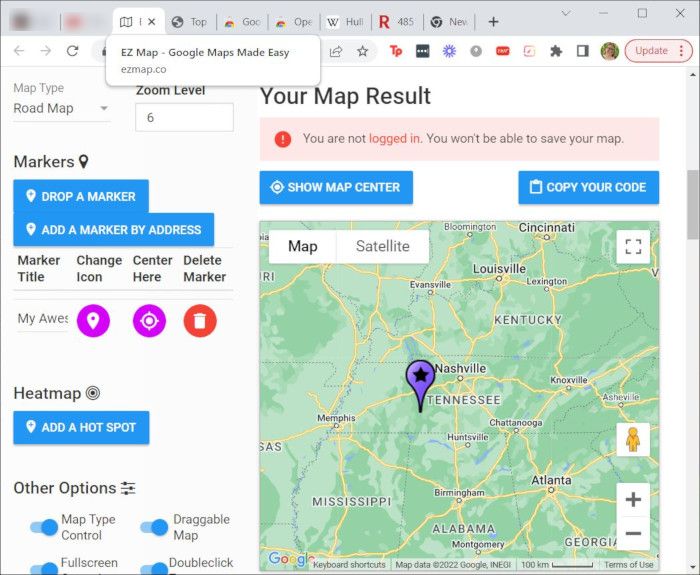The width and height of the screenshot is (700, 575).
Task: Open the user profile avatar
Action: pos(609,51)
